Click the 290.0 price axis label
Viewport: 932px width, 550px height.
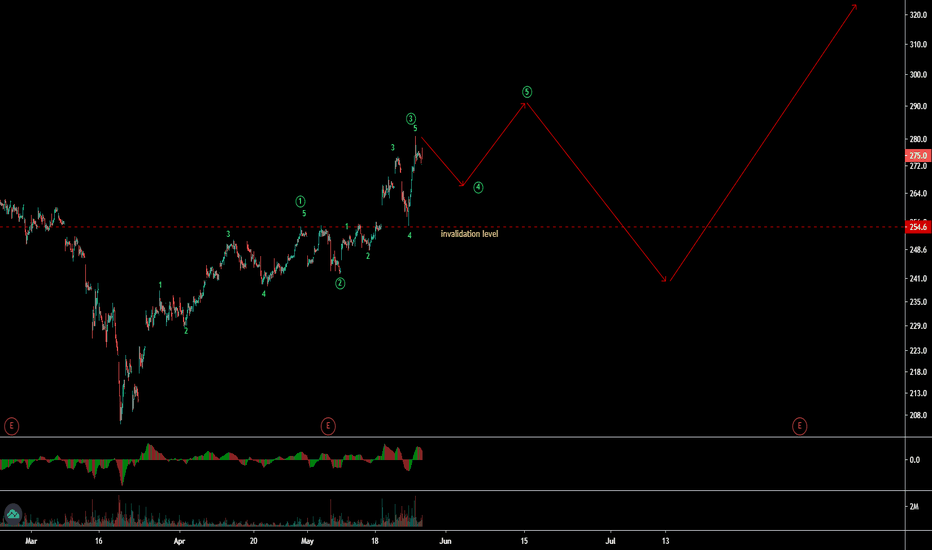click(918, 106)
